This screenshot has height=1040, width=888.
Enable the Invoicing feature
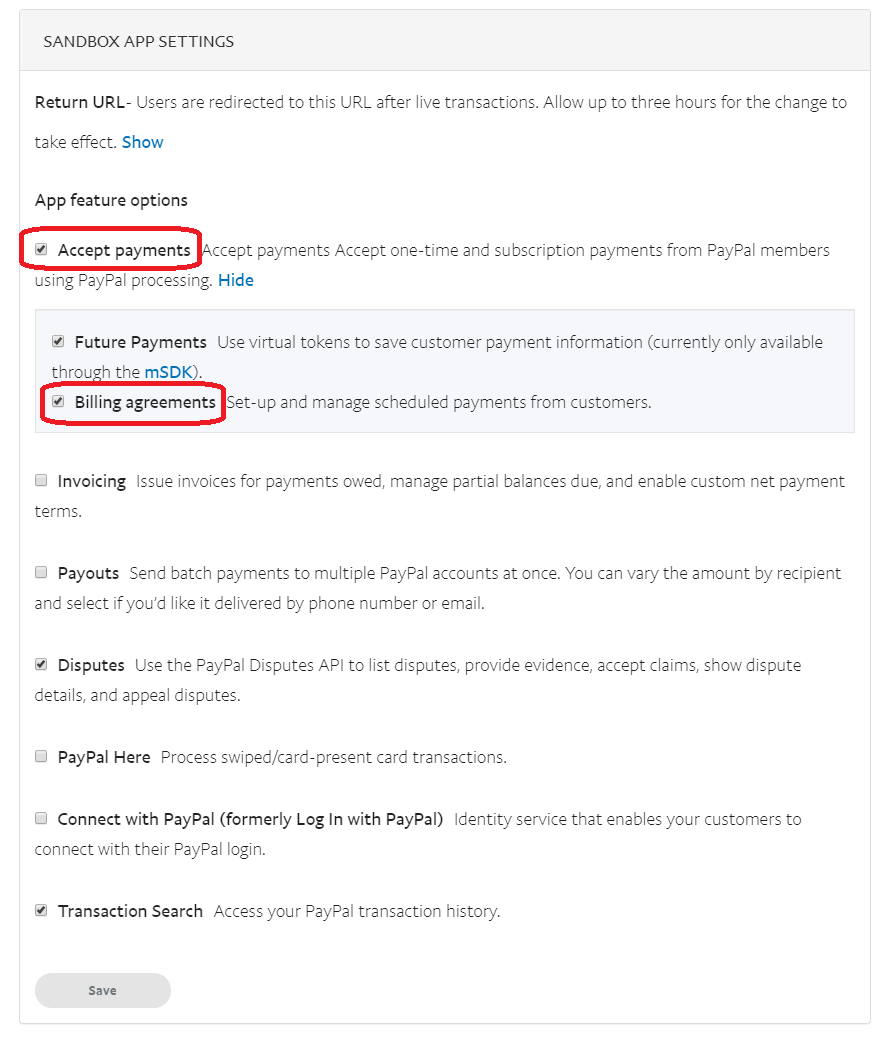coord(41,479)
